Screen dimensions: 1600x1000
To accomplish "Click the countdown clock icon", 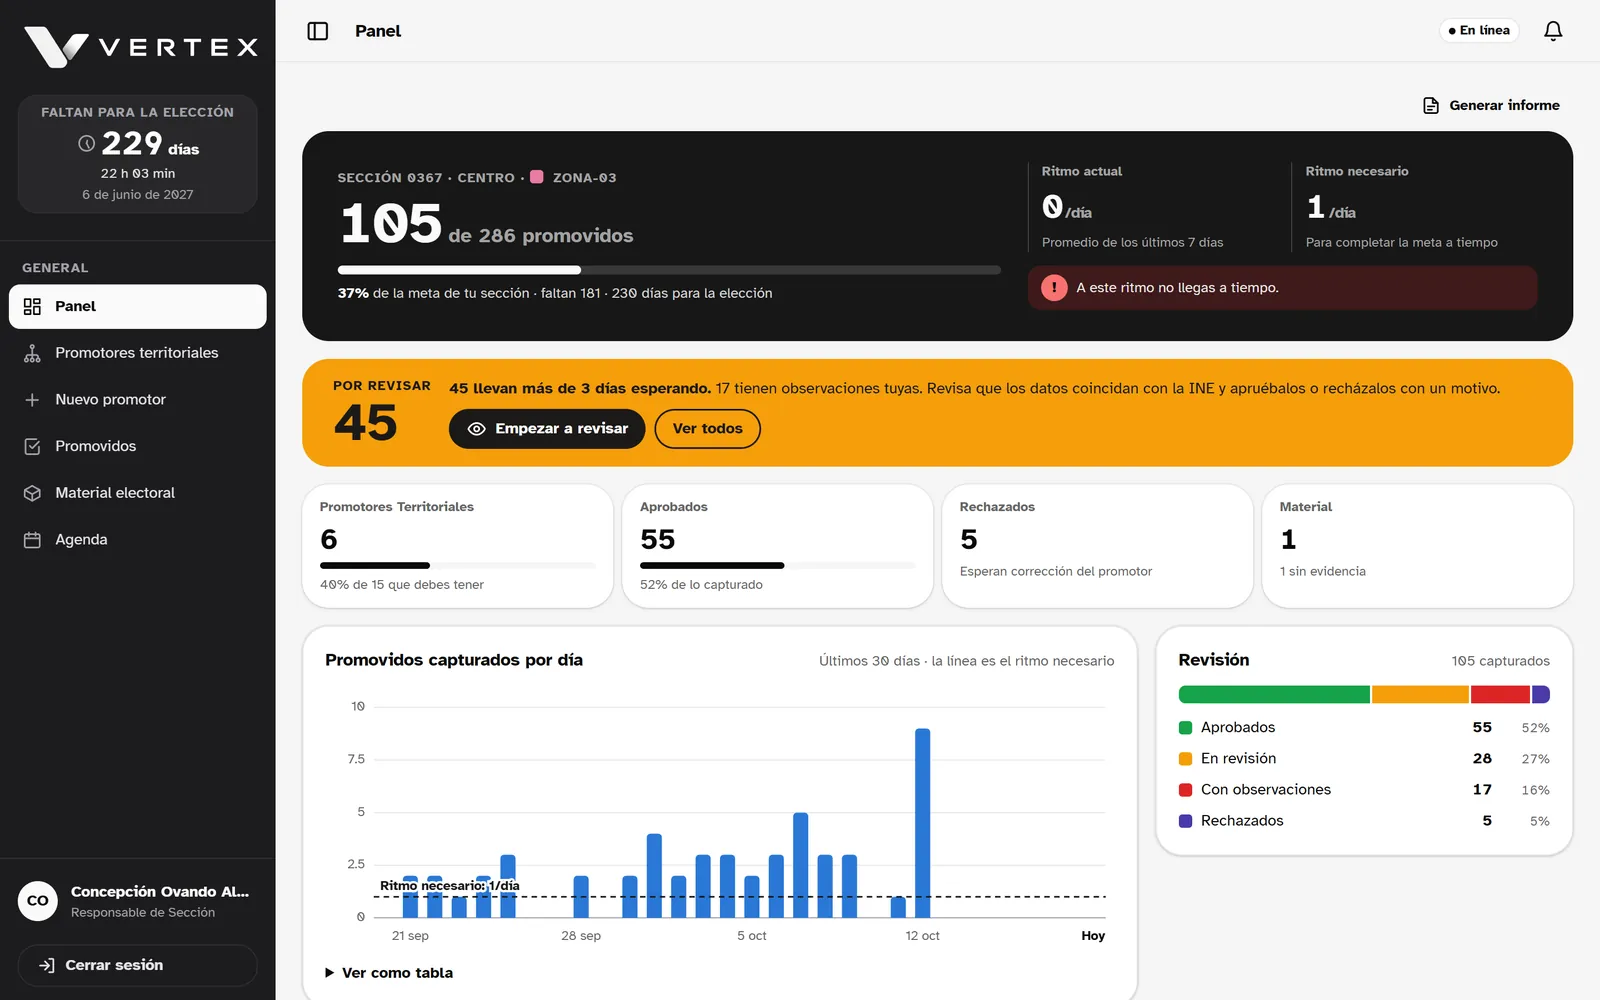I will pos(87,144).
